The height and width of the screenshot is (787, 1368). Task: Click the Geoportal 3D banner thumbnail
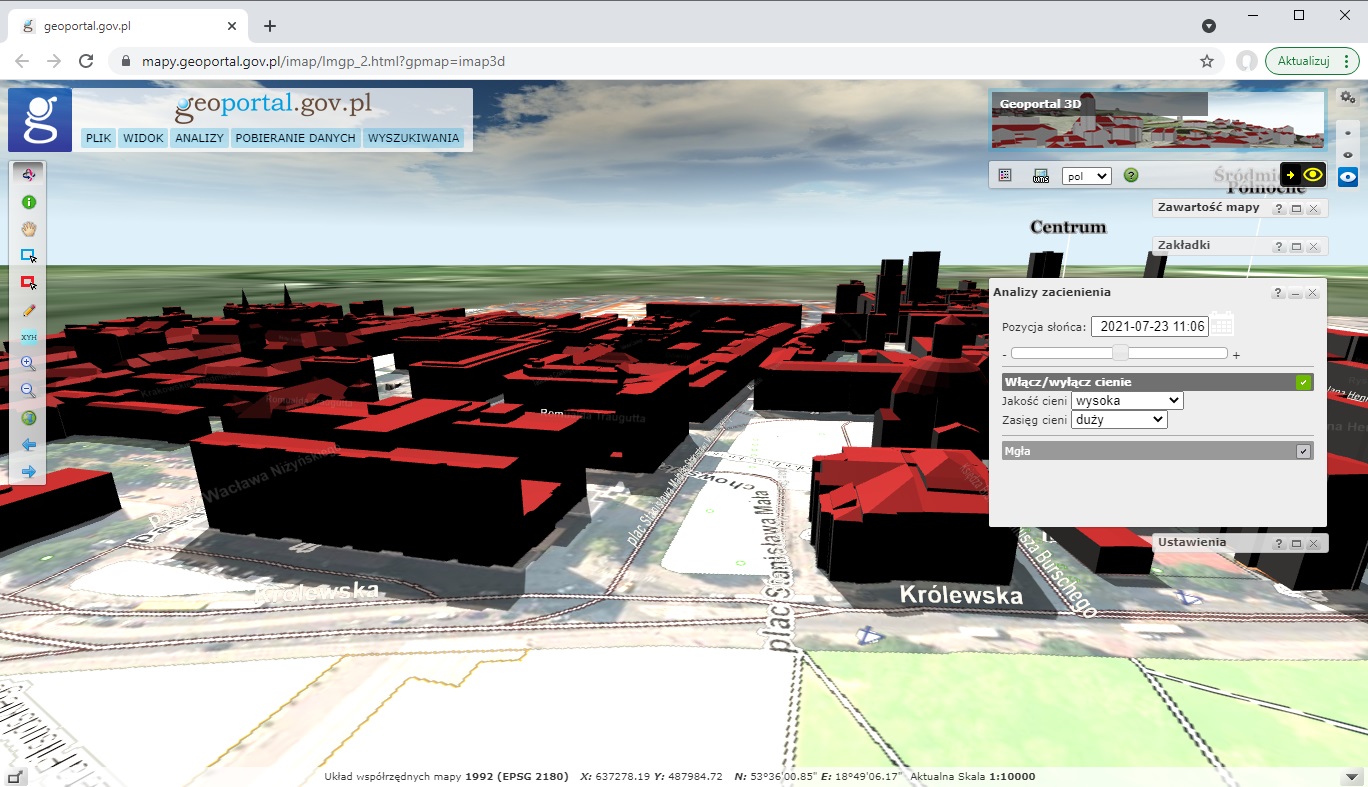[1157, 120]
